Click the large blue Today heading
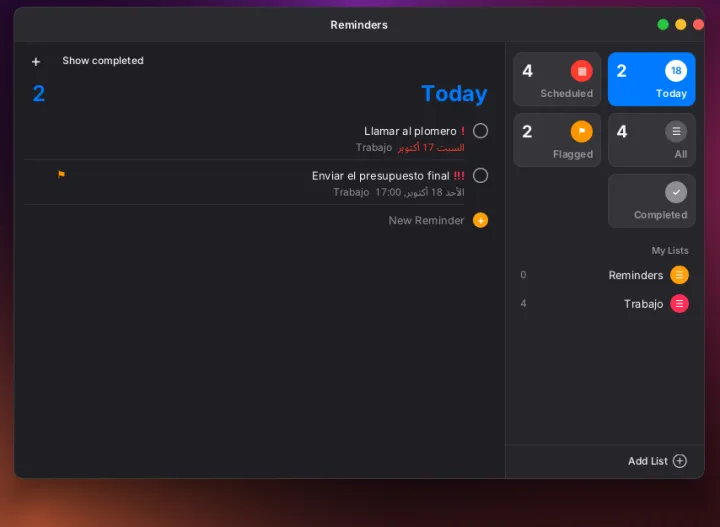This screenshot has height=527, width=720. (x=454, y=94)
